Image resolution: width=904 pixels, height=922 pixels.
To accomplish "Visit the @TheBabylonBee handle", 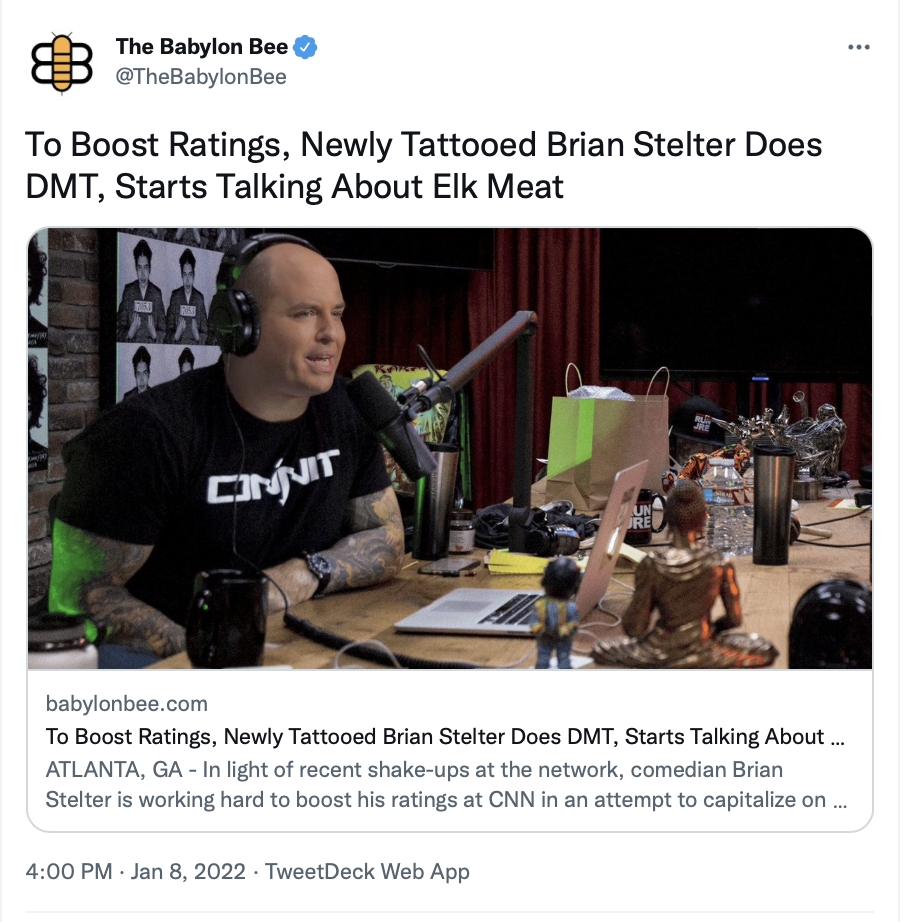I will 201,77.
